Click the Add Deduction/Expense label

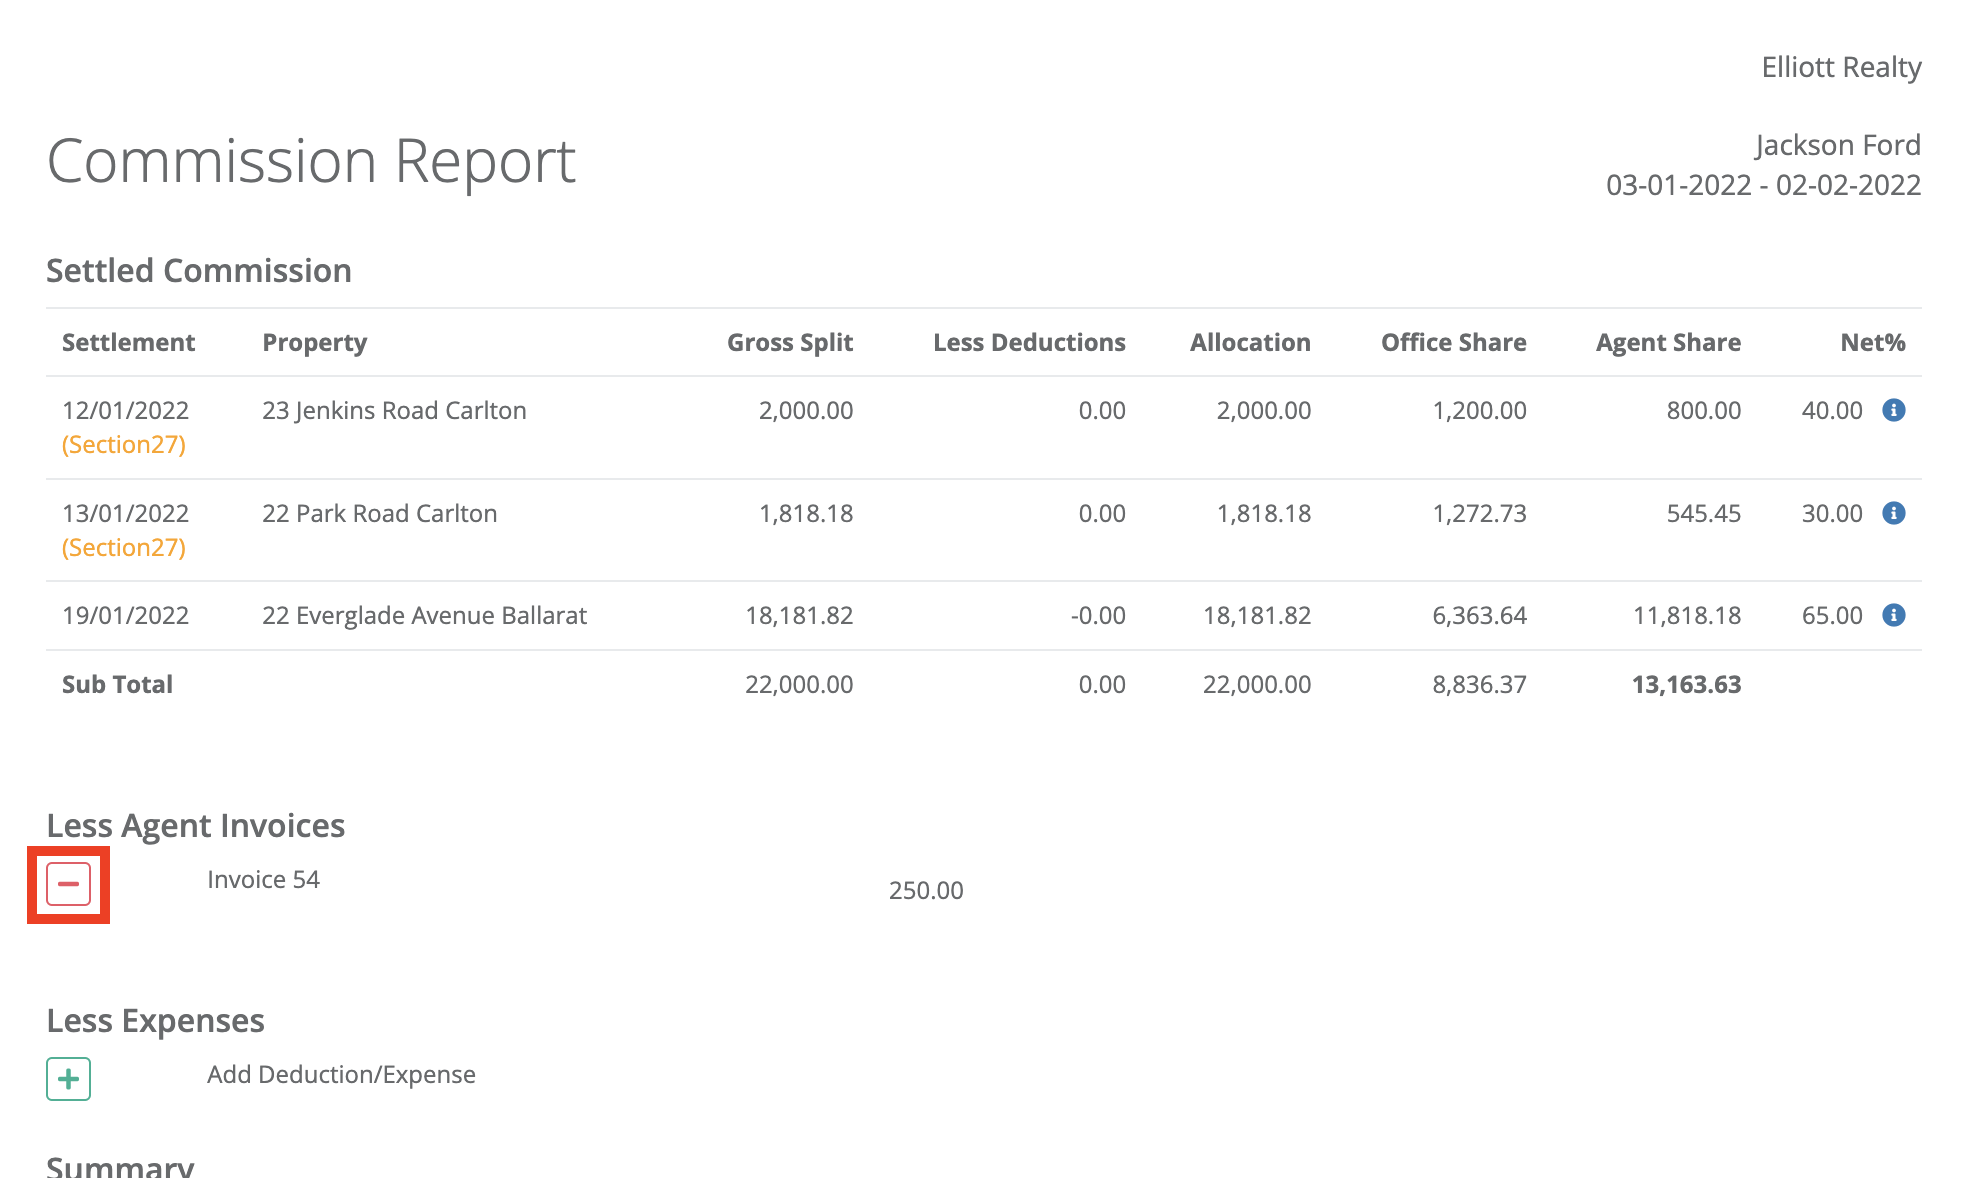(x=341, y=1075)
